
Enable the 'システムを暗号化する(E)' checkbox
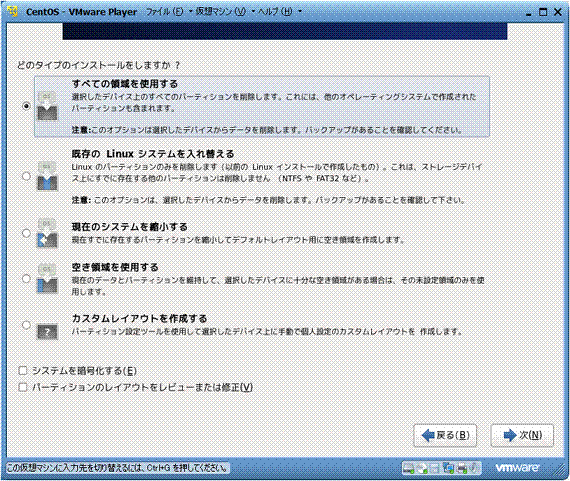pos(23,370)
